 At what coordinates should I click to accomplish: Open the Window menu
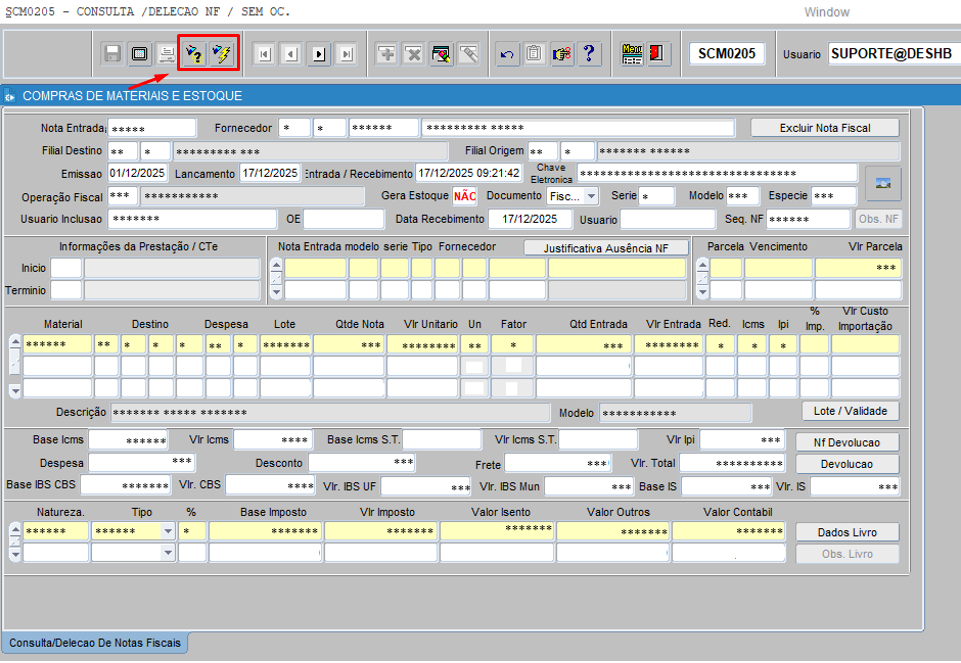pyautogui.click(x=826, y=12)
